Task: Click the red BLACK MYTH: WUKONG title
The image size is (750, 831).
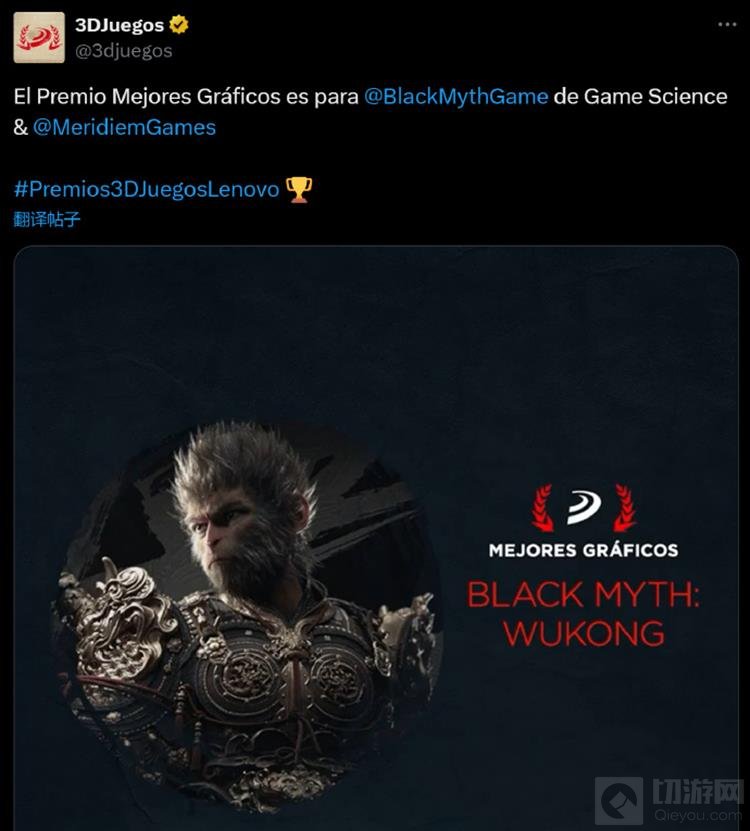Action: click(584, 614)
